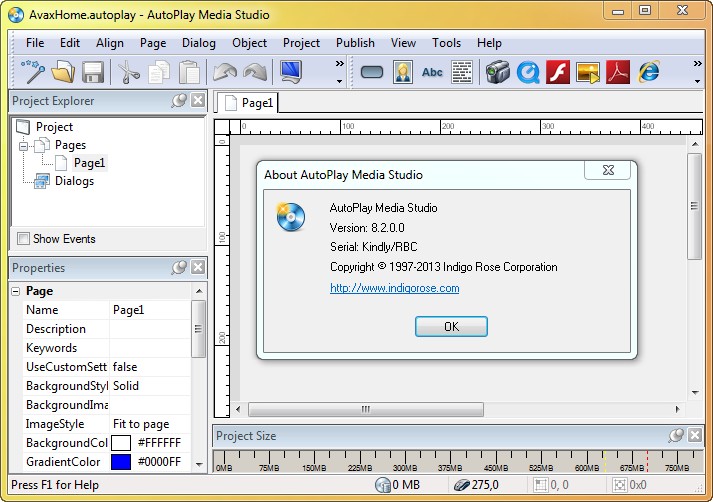Screen dimensions: 713x502
Task: Select the Dialogs tree node
Action: [74, 181]
